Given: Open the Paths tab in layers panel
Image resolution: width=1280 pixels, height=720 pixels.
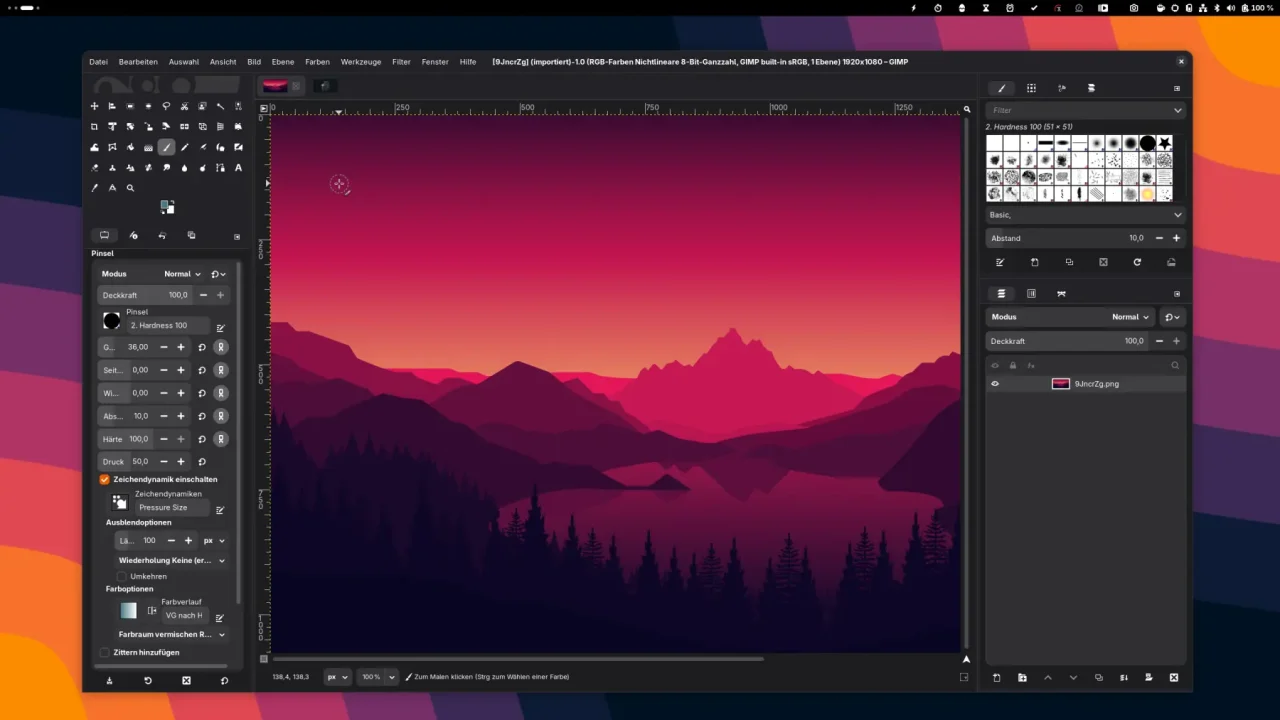Looking at the screenshot, I should [1062, 293].
